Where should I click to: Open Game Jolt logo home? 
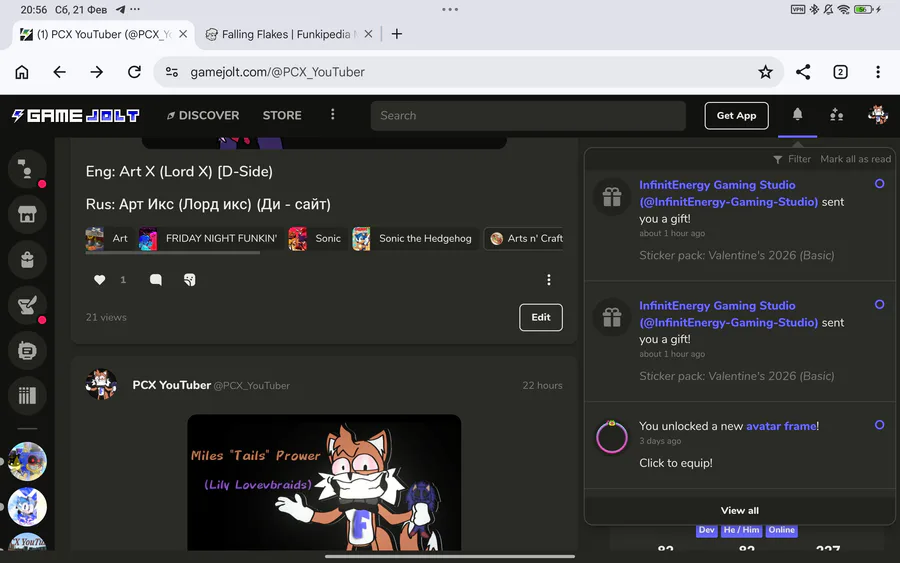pos(76,115)
